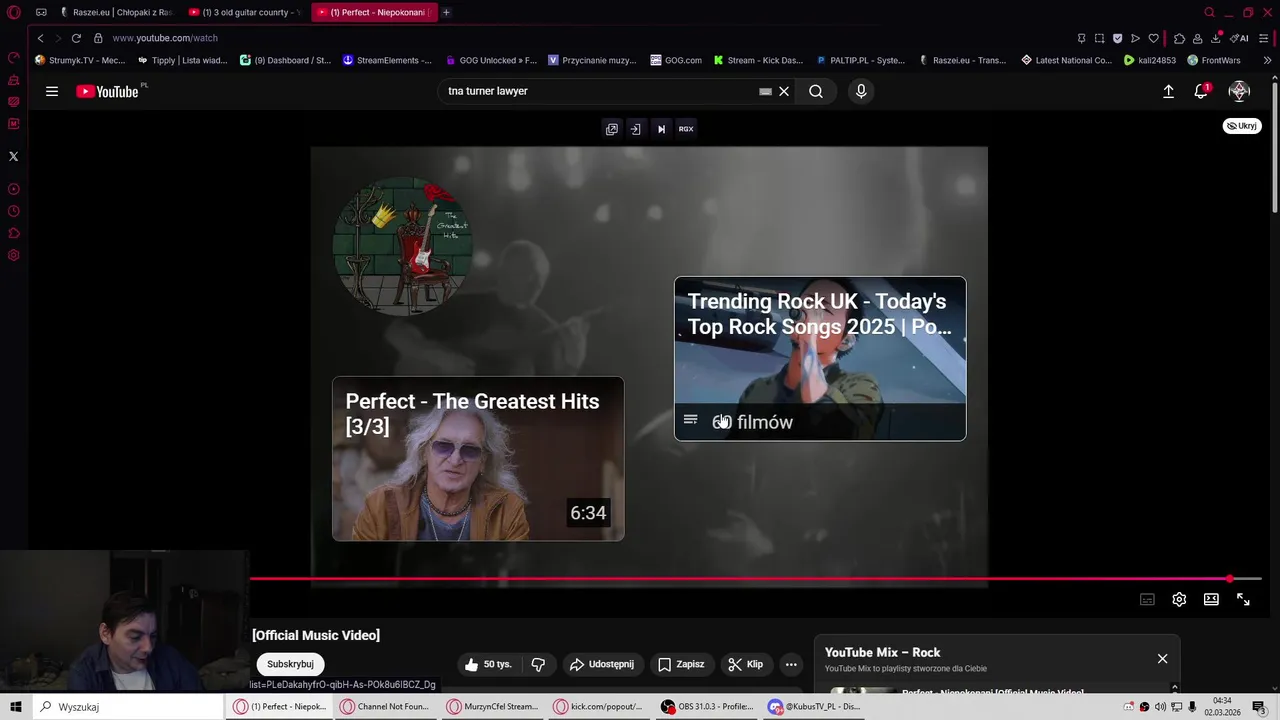Create a clip with Klip button
This screenshot has width=1280, height=720.
[745, 664]
